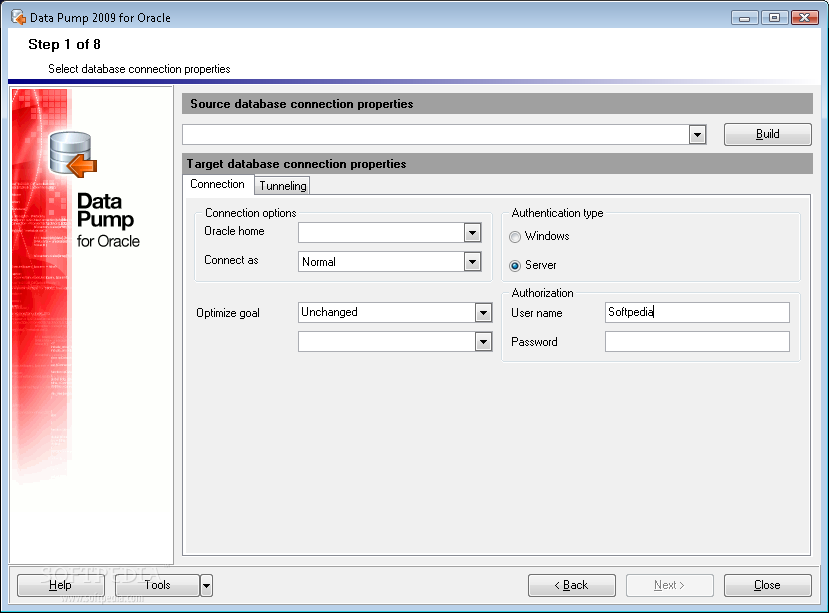Click the source connection string text field
The width and height of the screenshot is (829, 613).
point(436,135)
